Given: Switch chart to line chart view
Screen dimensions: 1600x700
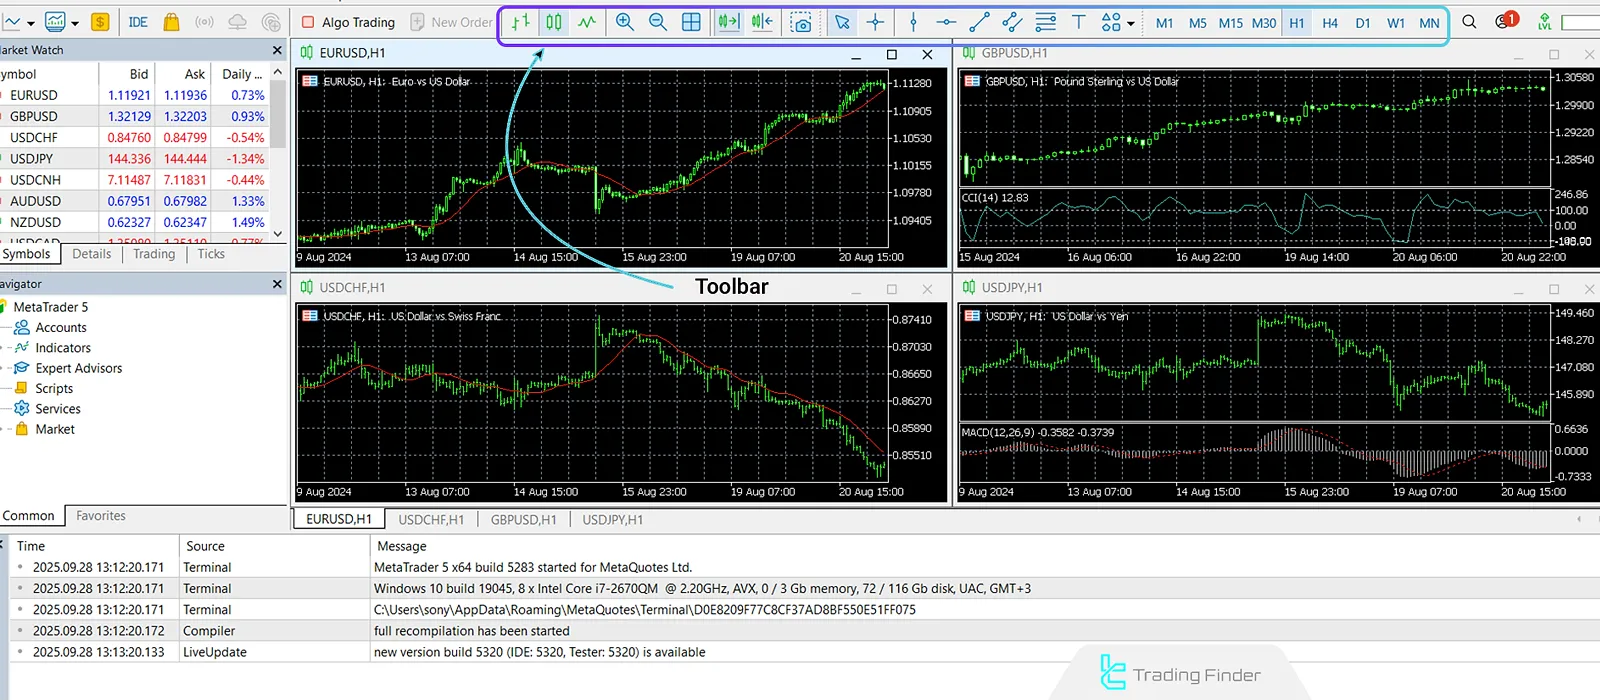Looking at the screenshot, I should coord(587,22).
